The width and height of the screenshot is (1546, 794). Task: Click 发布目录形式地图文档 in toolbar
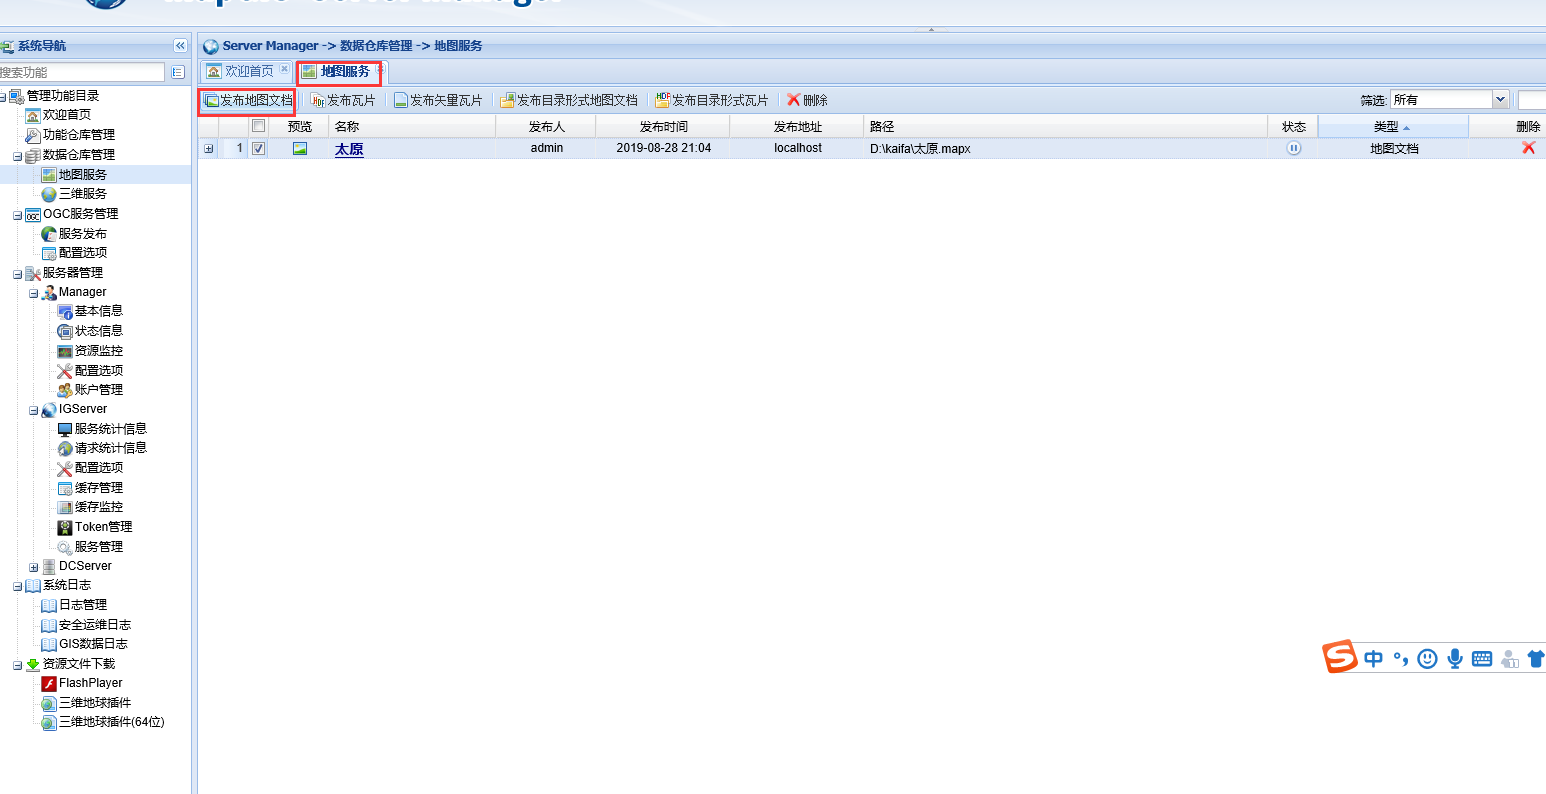[569, 100]
